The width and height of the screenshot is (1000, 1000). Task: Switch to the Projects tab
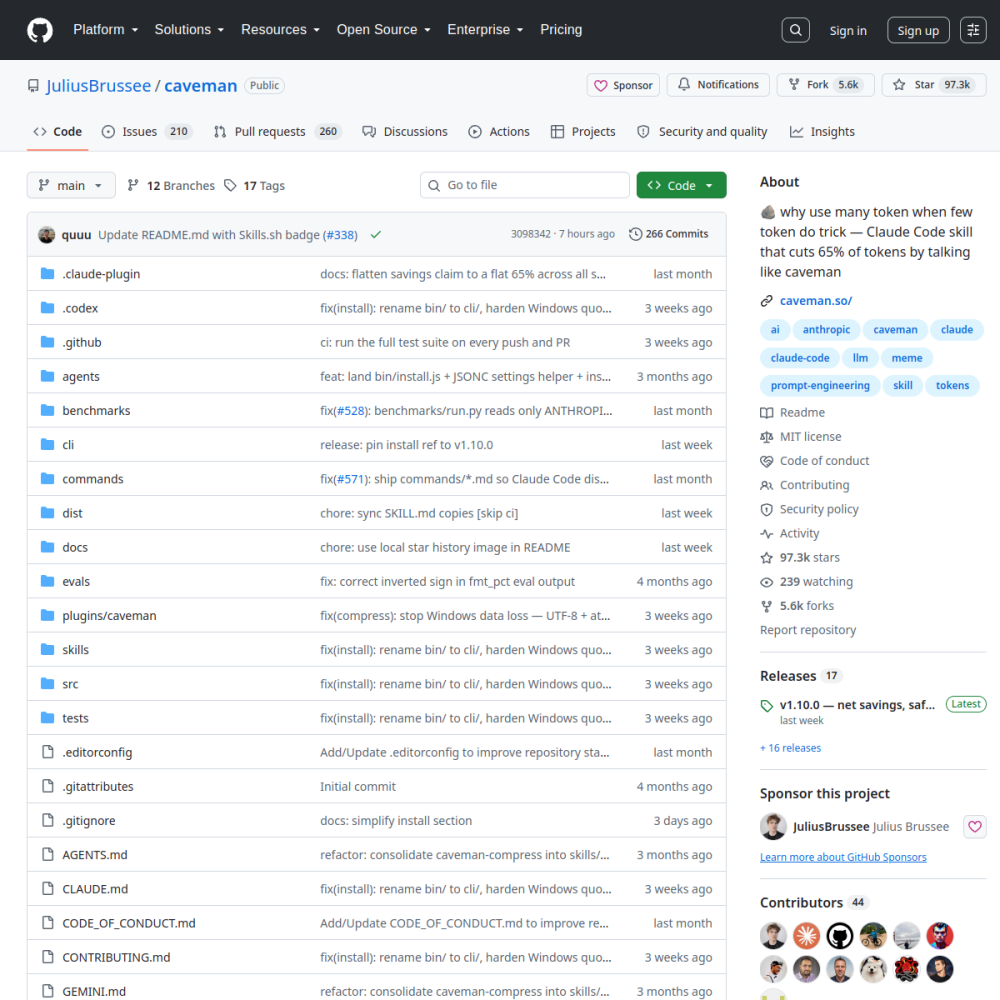(583, 131)
